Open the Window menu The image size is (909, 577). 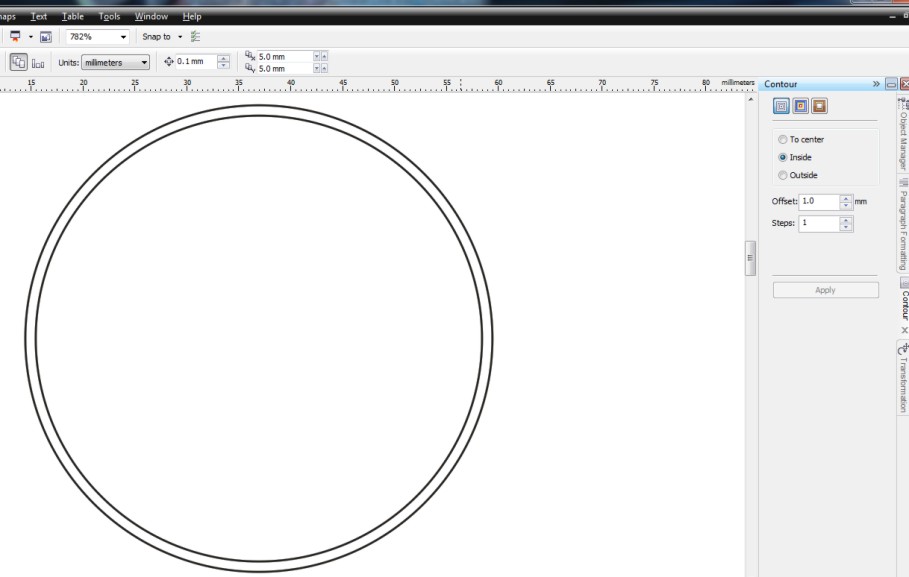click(x=151, y=16)
